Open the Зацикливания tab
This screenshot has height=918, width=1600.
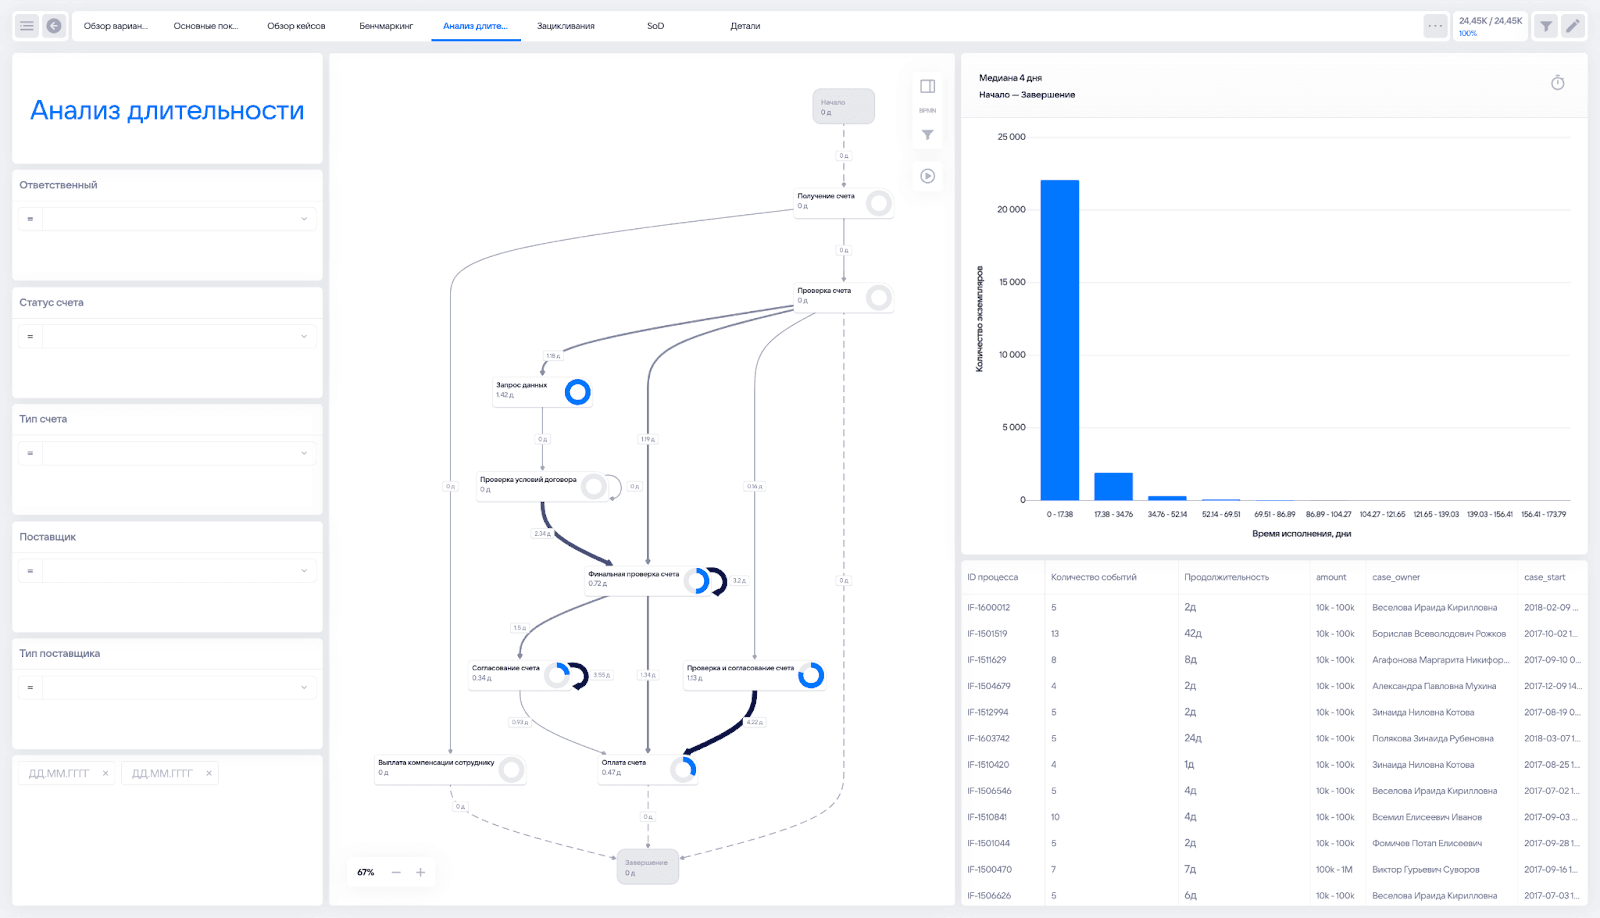pyautogui.click(x=565, y=26)
